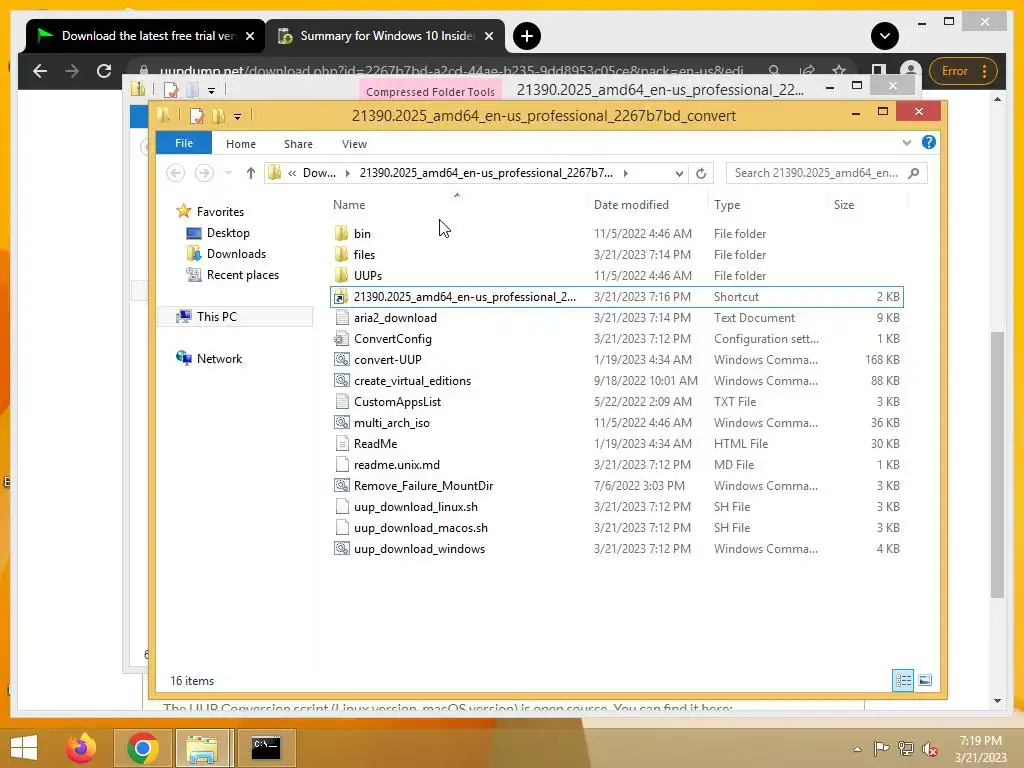
Task: Open the files folder
Action: (x=364, y=255)
